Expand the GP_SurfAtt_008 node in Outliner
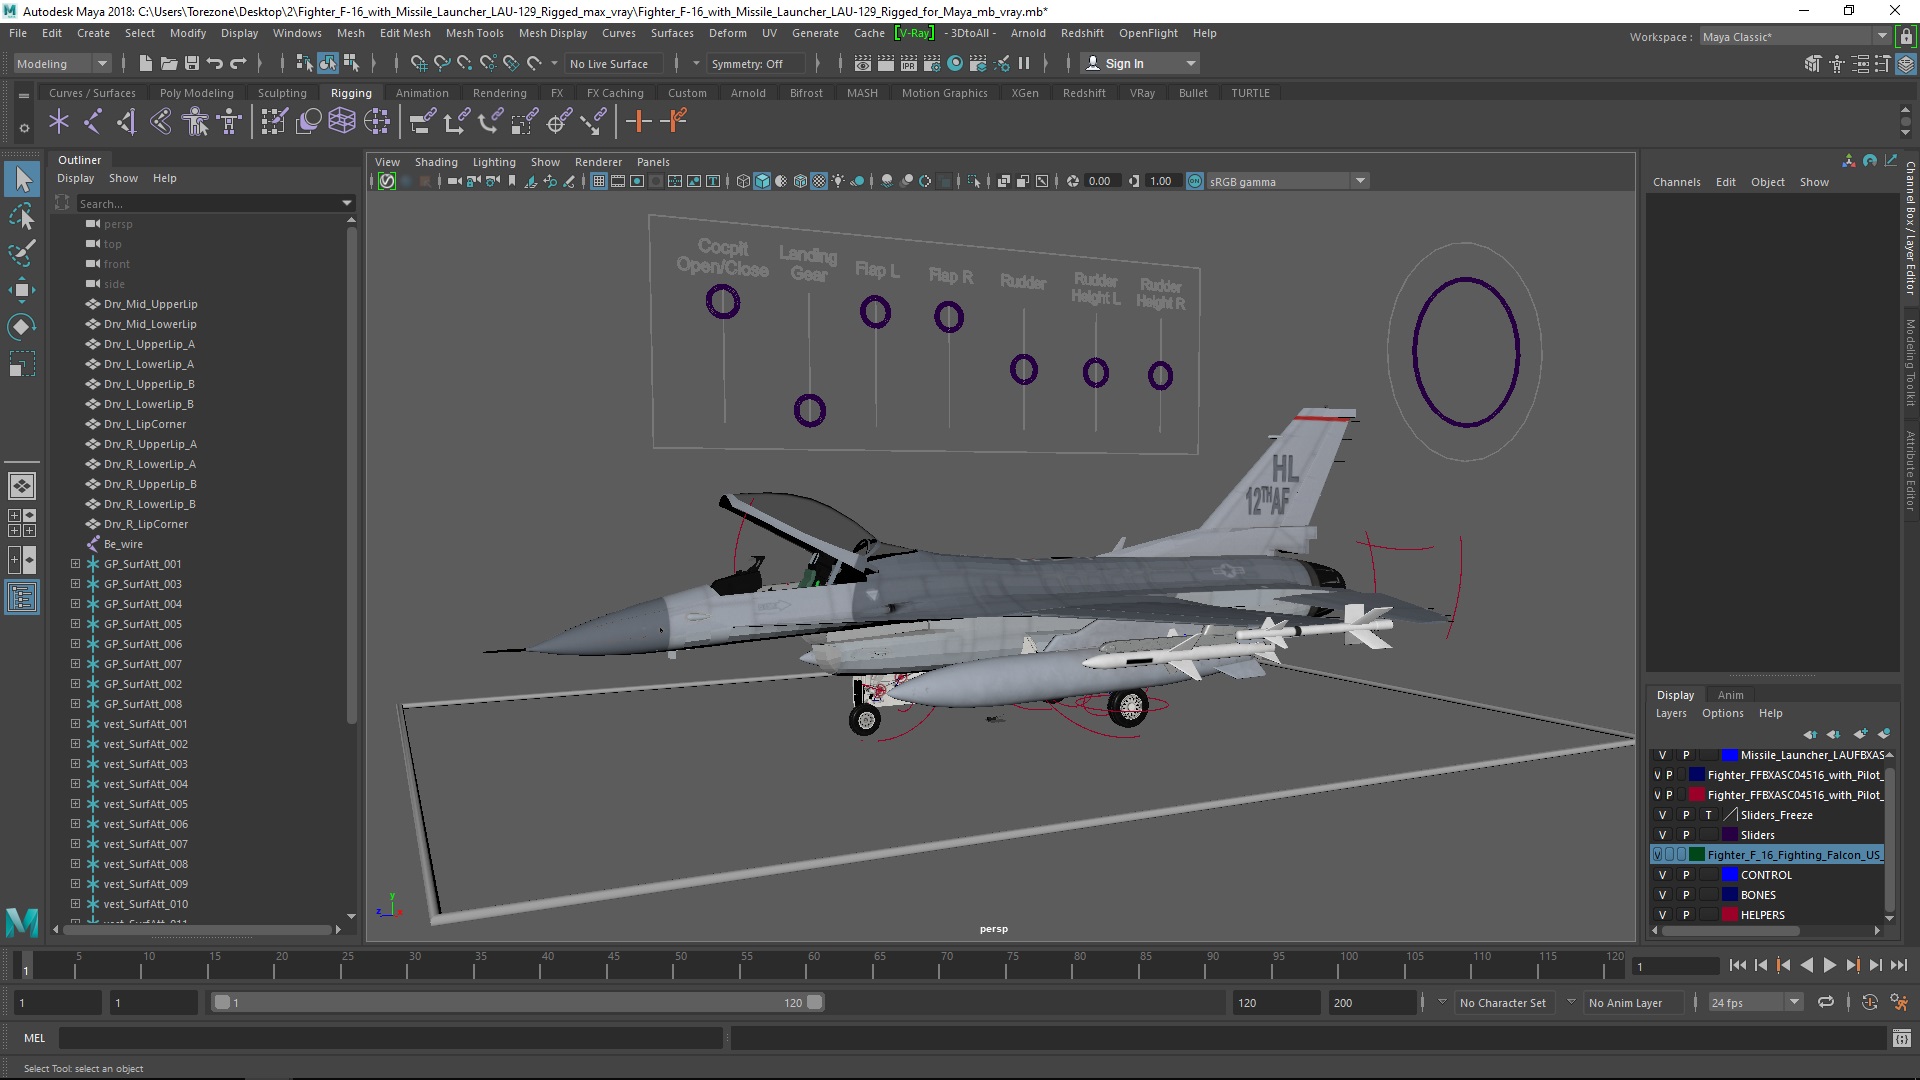The width and height of the screenshot is (1920, 1080). tap(75, 704)
